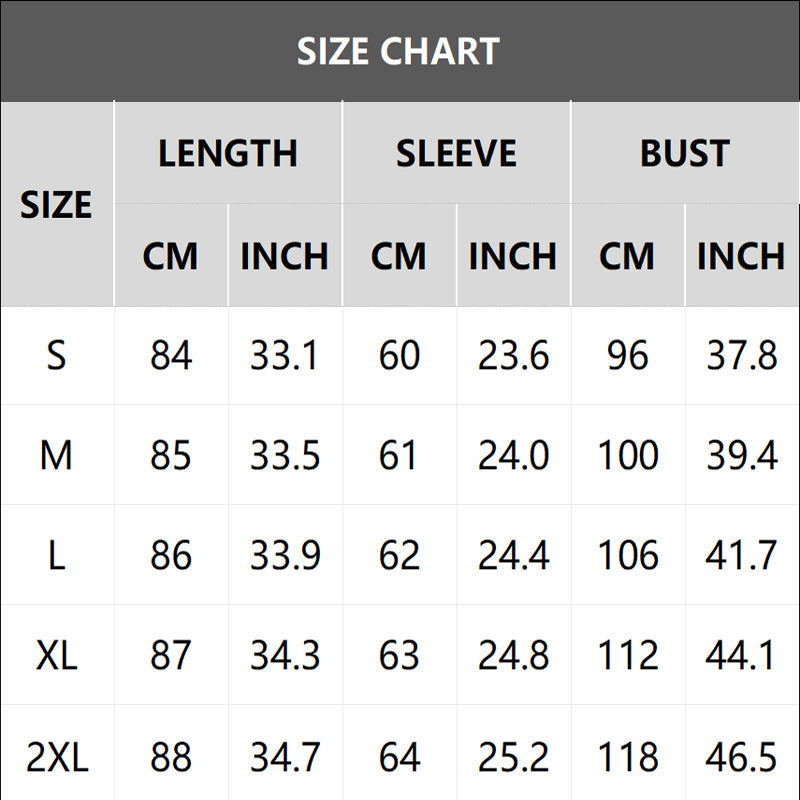Click the 34.7 inch length cell

(x=285, y=757)
